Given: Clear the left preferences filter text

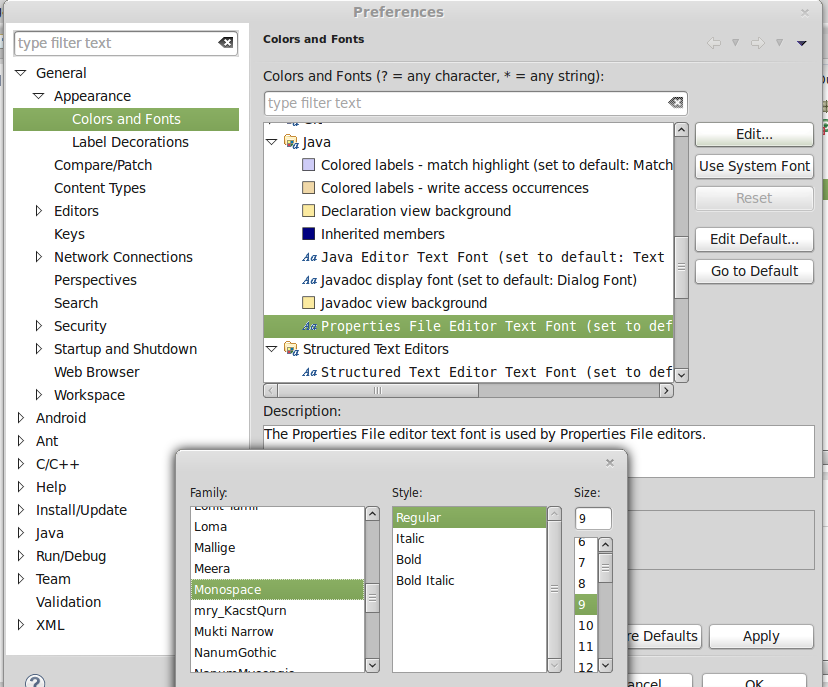Looking at the screenshot, I should coord(226,43).
